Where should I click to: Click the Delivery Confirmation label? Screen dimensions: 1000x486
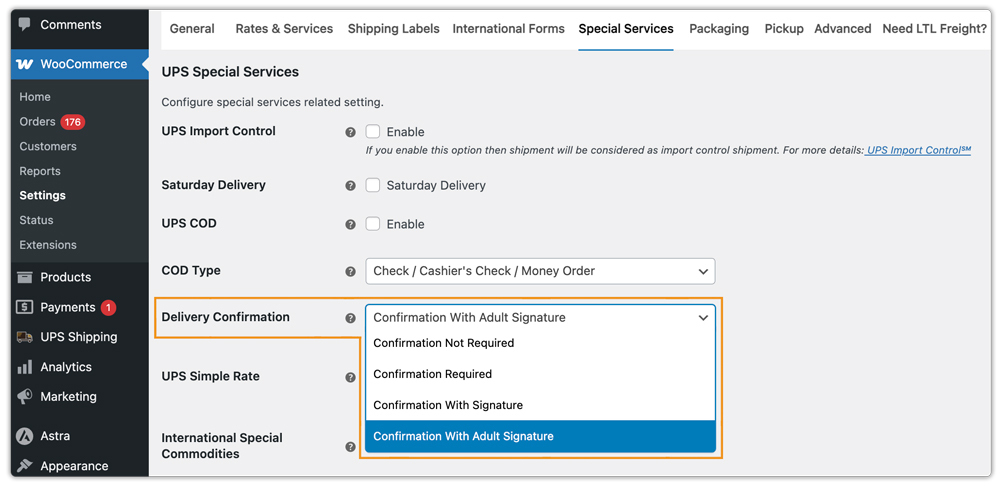(225, 317)
